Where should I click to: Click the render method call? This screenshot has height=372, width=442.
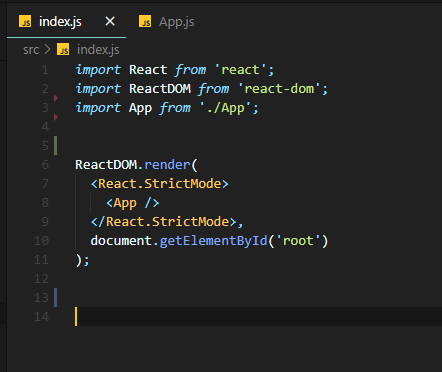(x=167, y=165)
